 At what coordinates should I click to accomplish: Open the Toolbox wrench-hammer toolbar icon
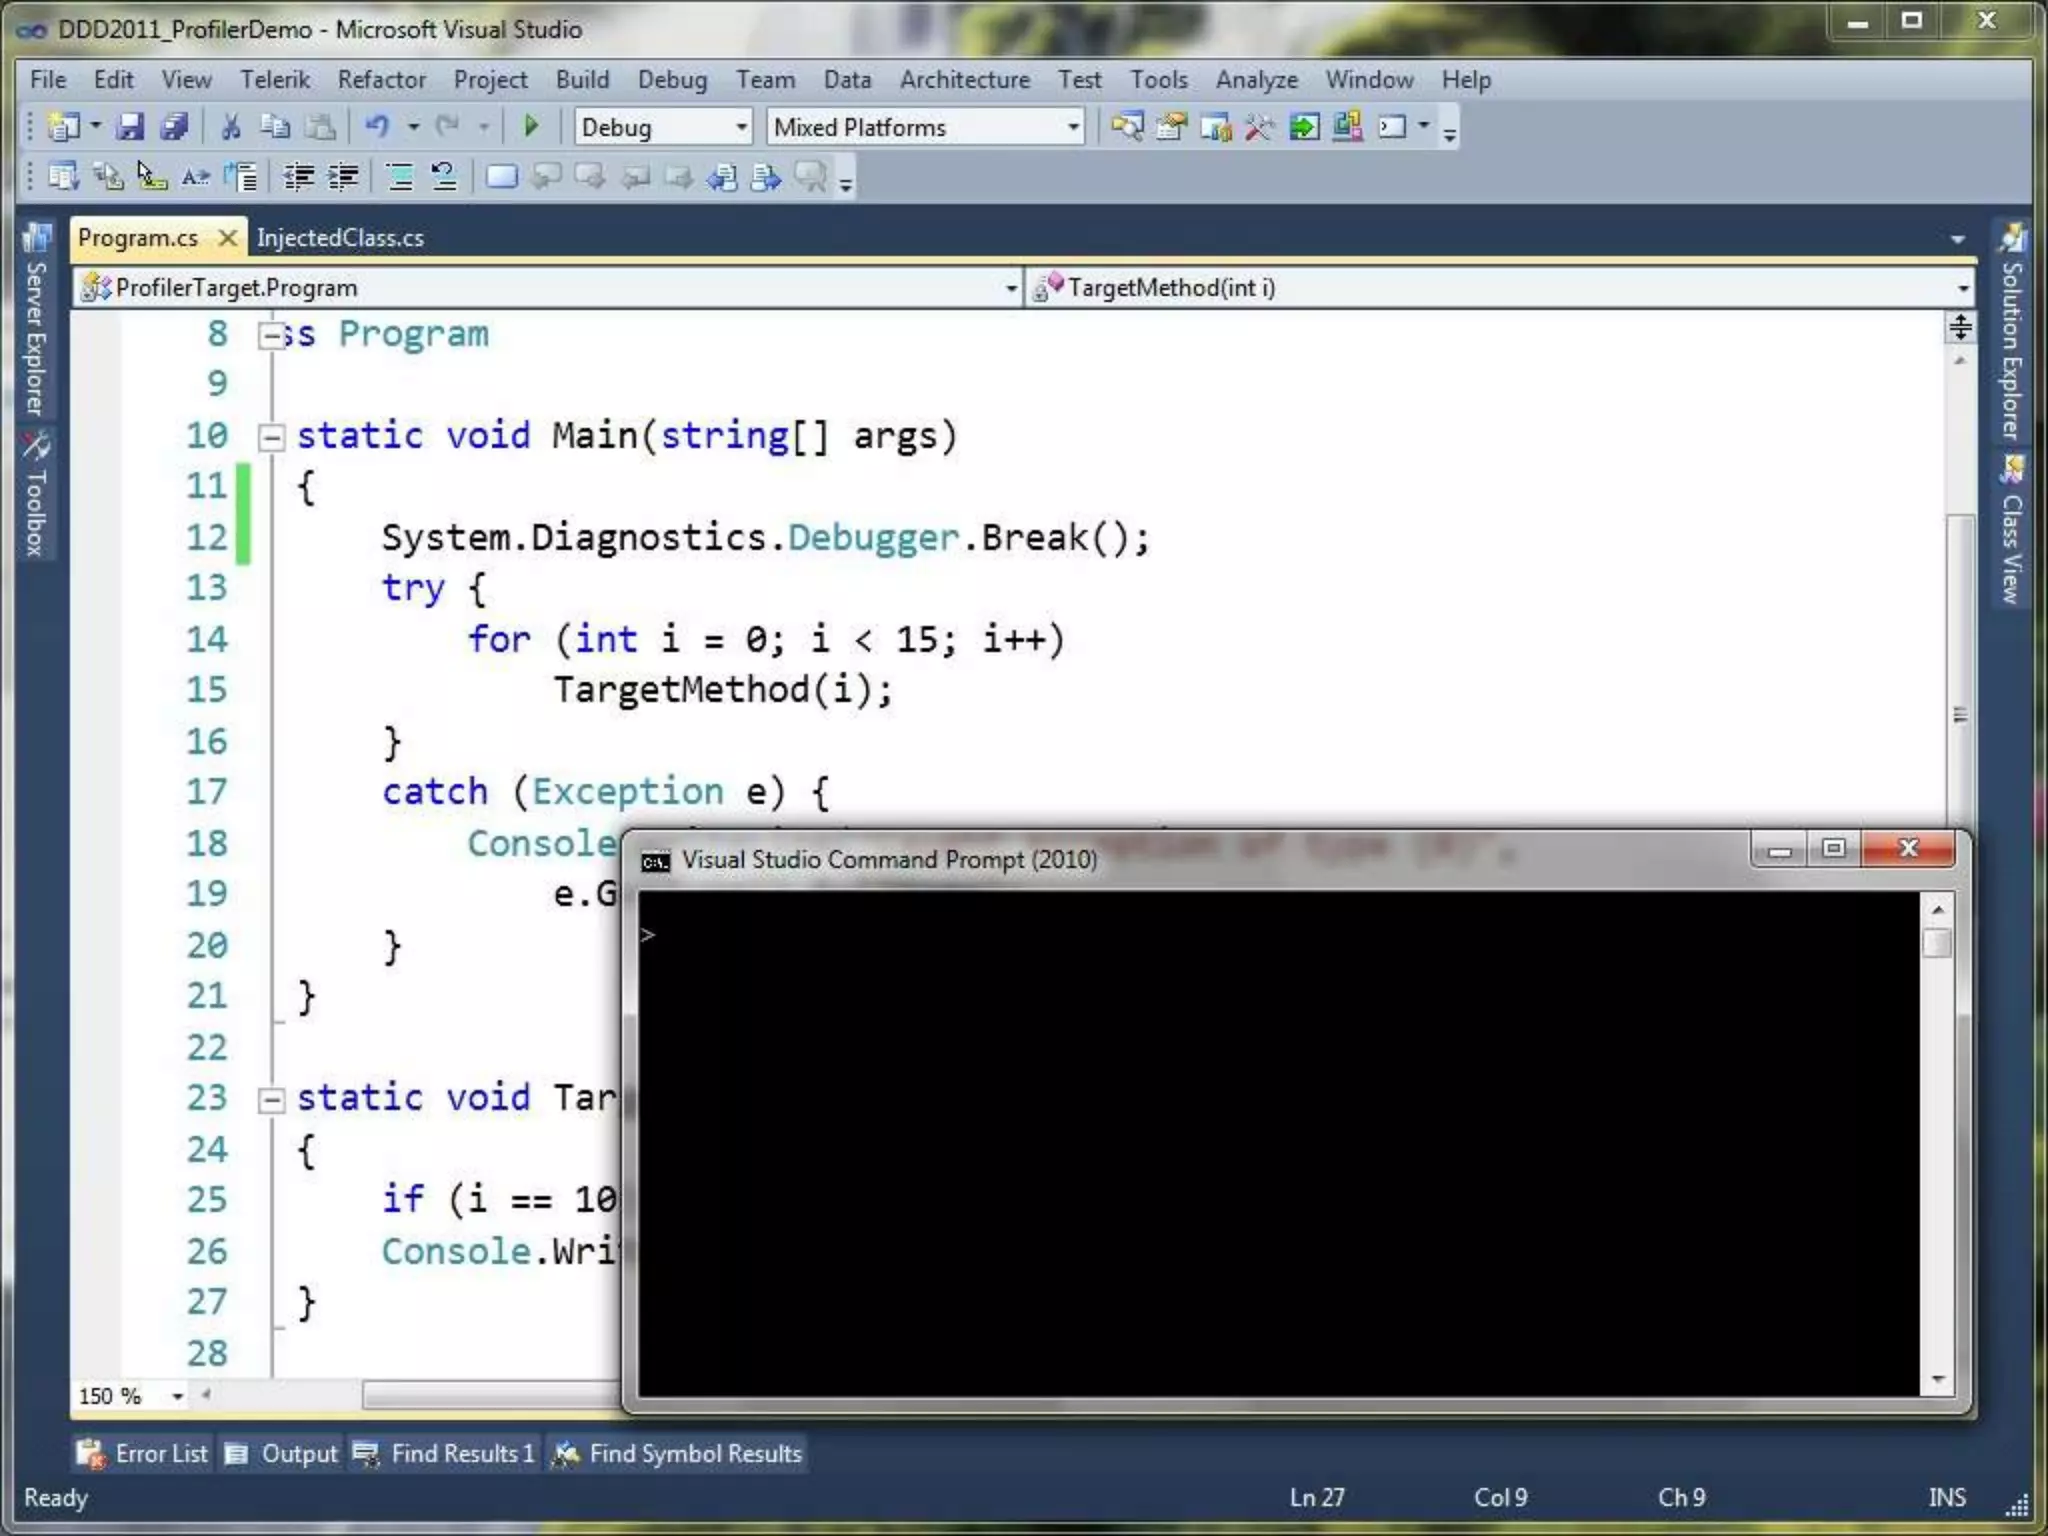1259,127
